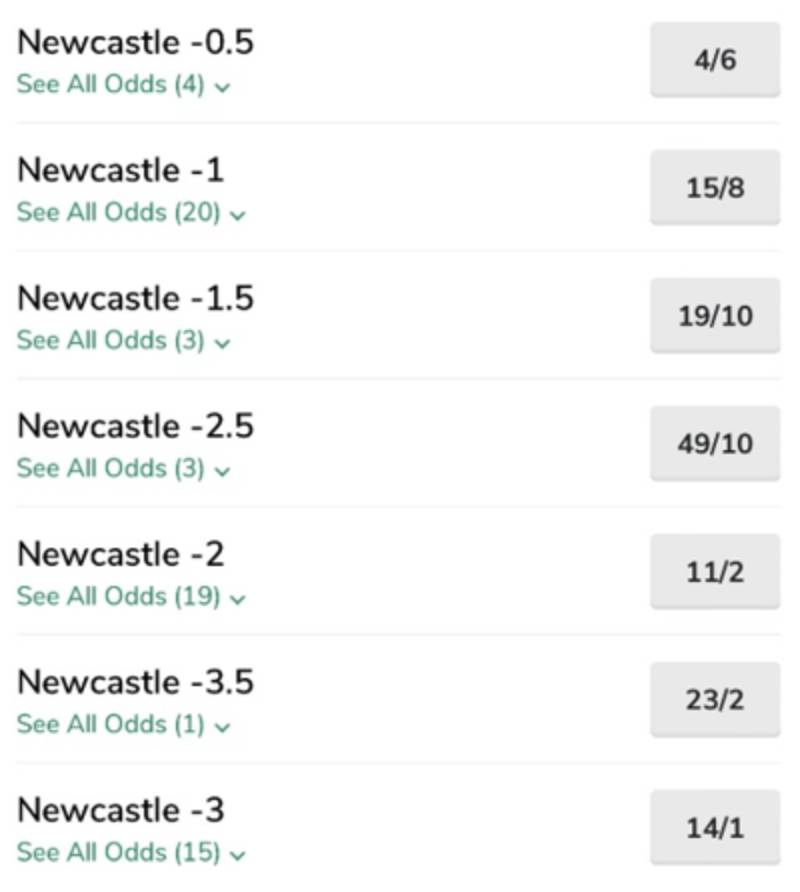Click the Newcastle -2 market title
The width and height of the screenshot is (800, 892).
[x=120, y=555]
